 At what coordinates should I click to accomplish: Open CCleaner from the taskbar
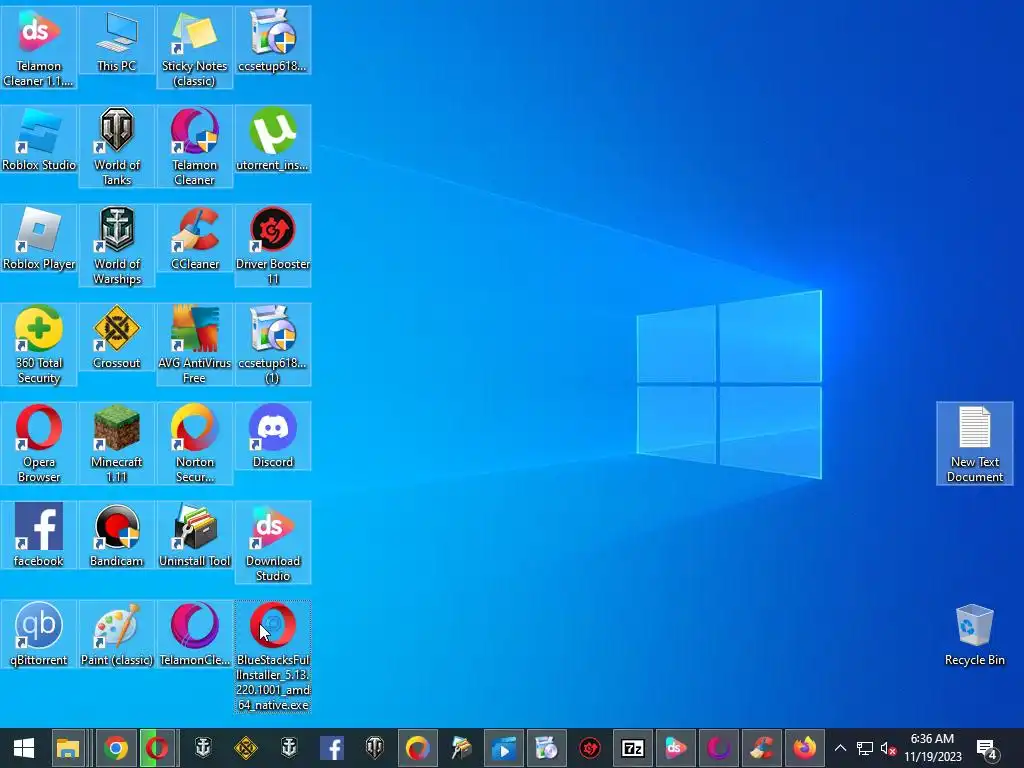pyautogui.click(x=761, y=748)
